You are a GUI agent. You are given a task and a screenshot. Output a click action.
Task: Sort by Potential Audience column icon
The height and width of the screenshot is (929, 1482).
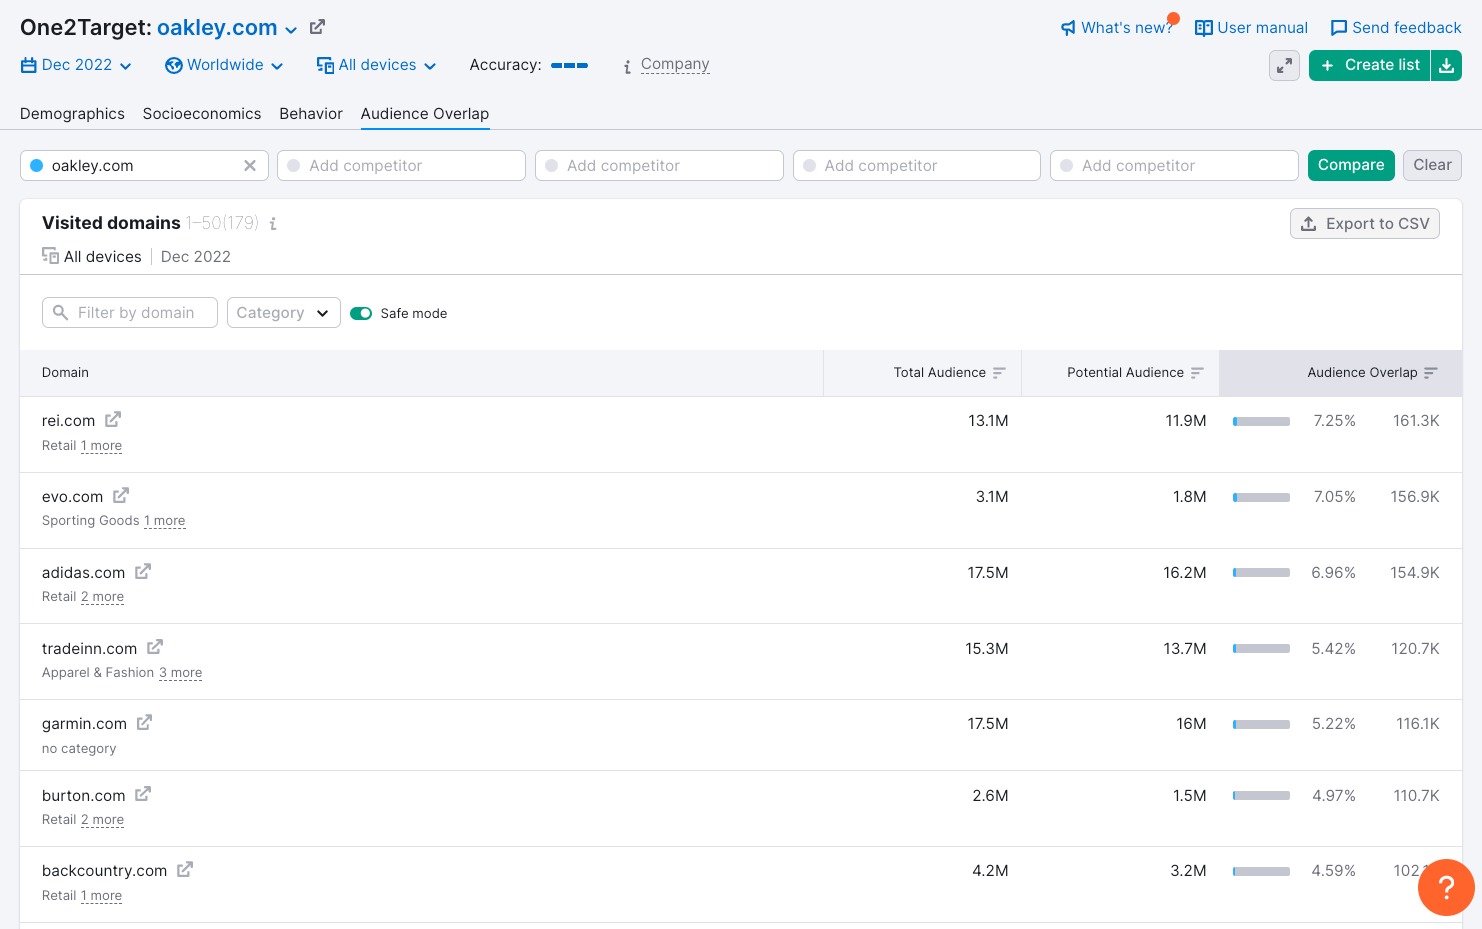[1197, 373]
